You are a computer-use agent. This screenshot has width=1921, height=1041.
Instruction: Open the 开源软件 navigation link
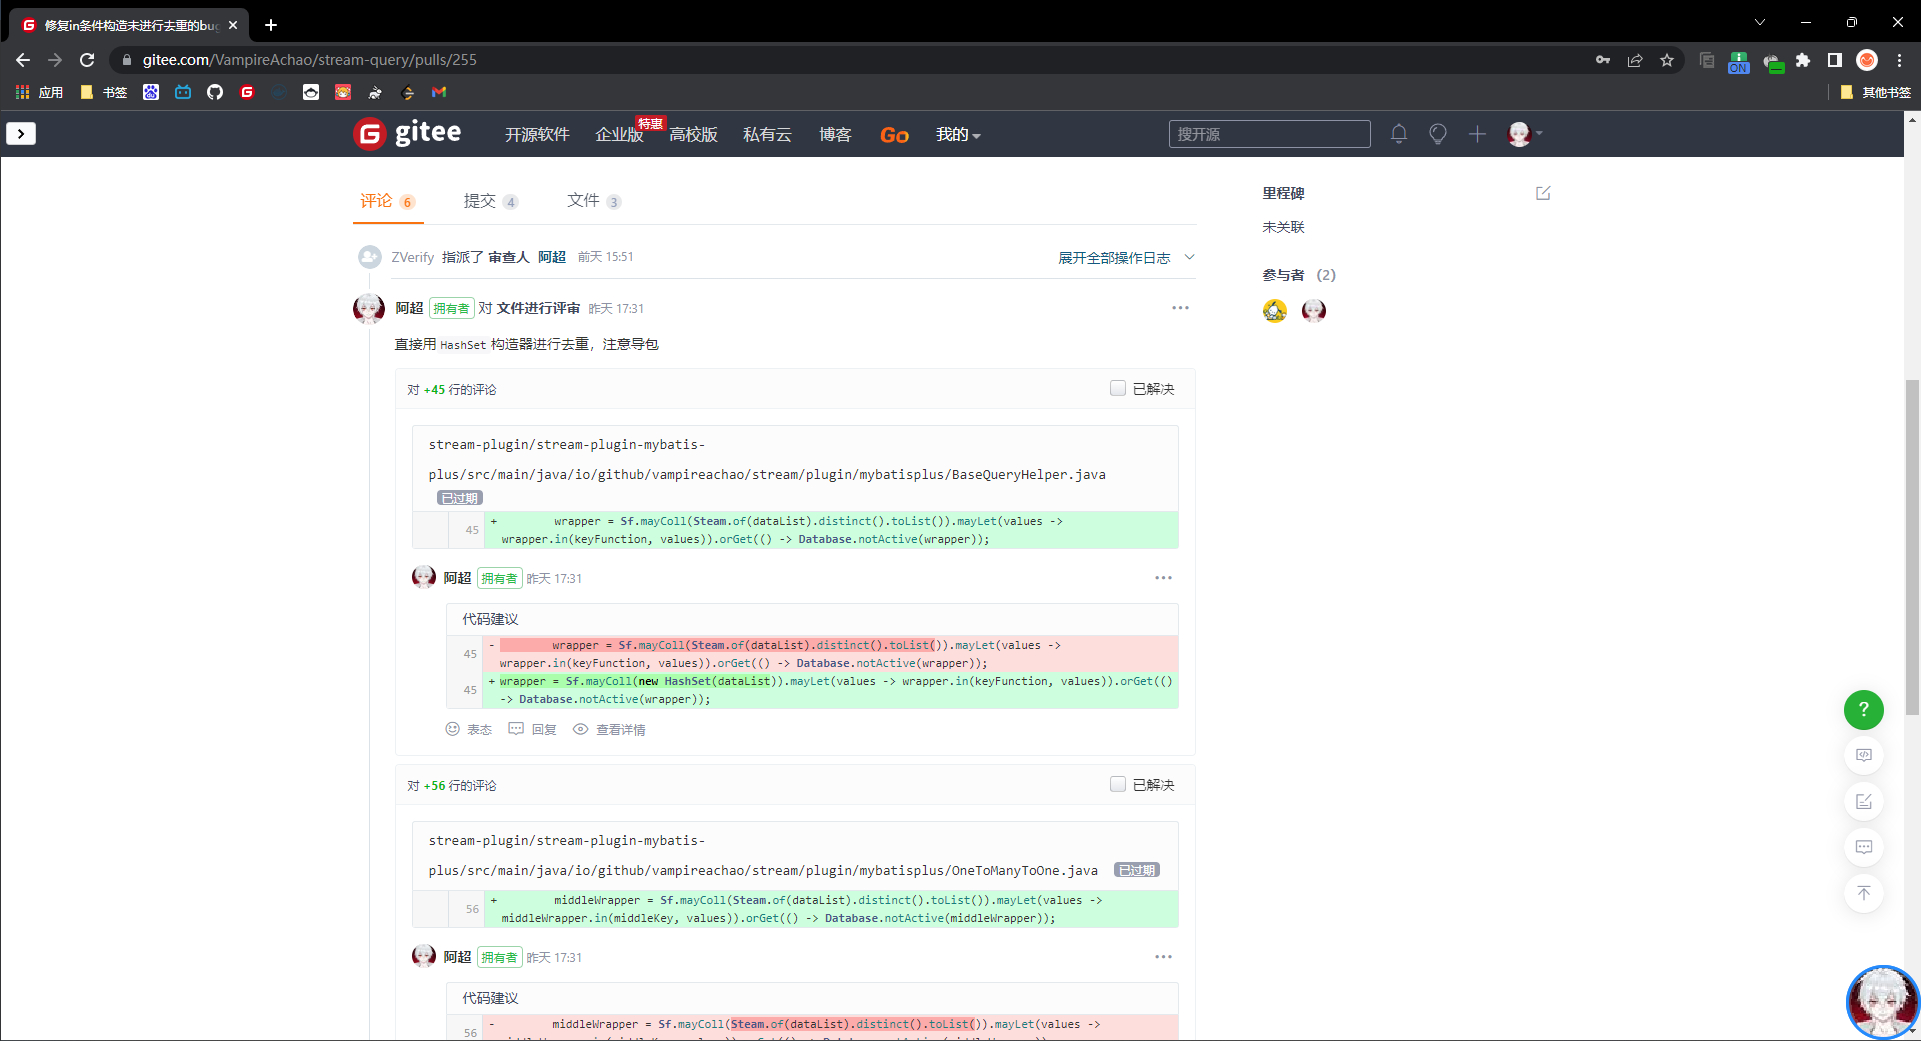coord(537,134)
